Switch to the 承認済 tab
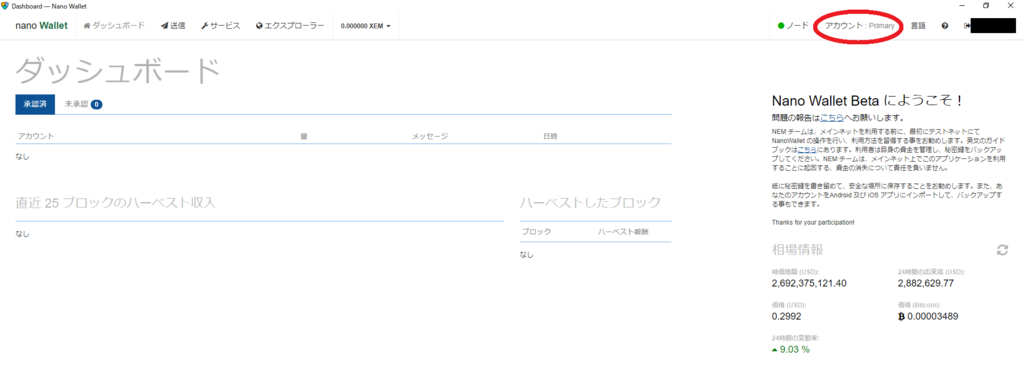This screenshot has width=1024, height=366. click(x=35, y=104)
